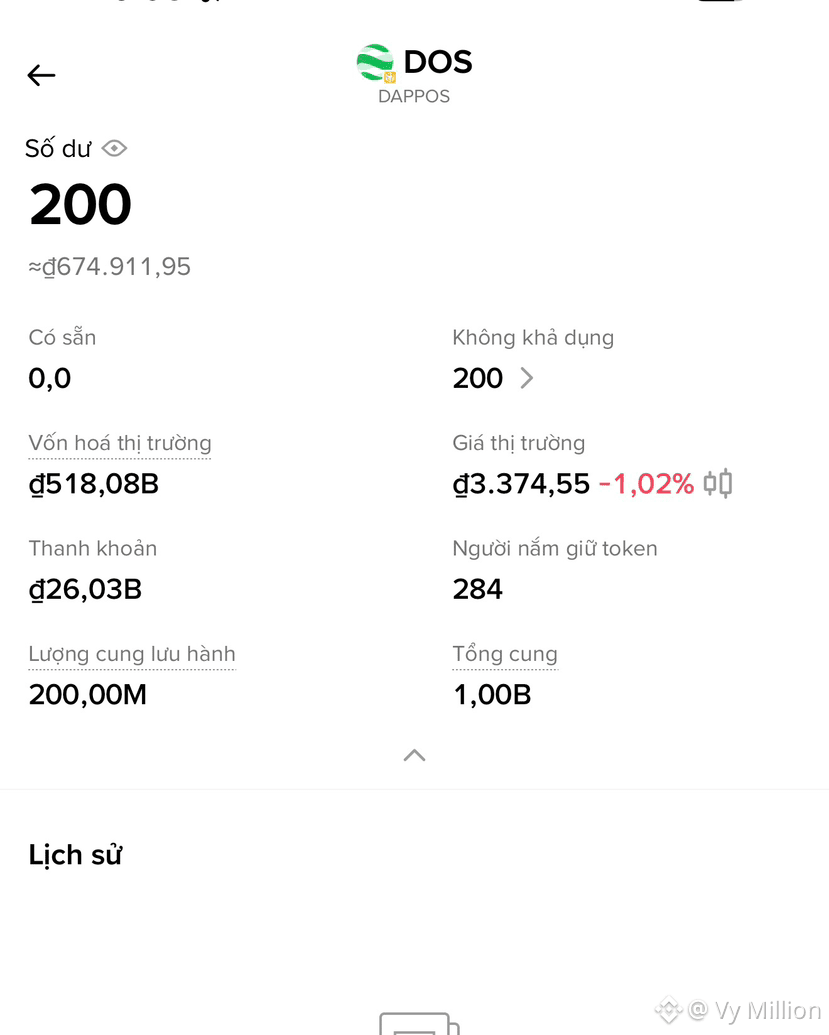
Task: Go back using the left arrow
Action: (x=41, y=75)
